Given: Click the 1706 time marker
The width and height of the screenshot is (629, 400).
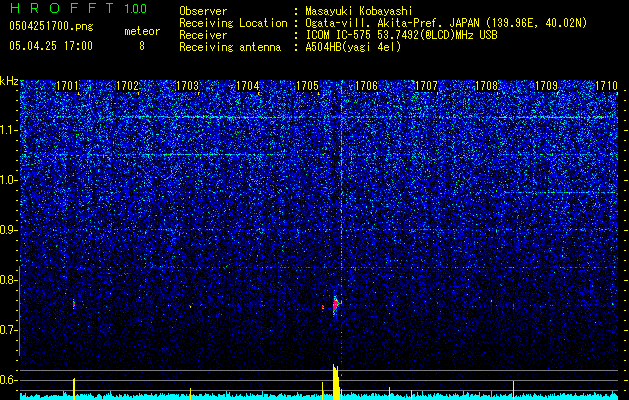Looking at the screenshot, I should (367, 86).
